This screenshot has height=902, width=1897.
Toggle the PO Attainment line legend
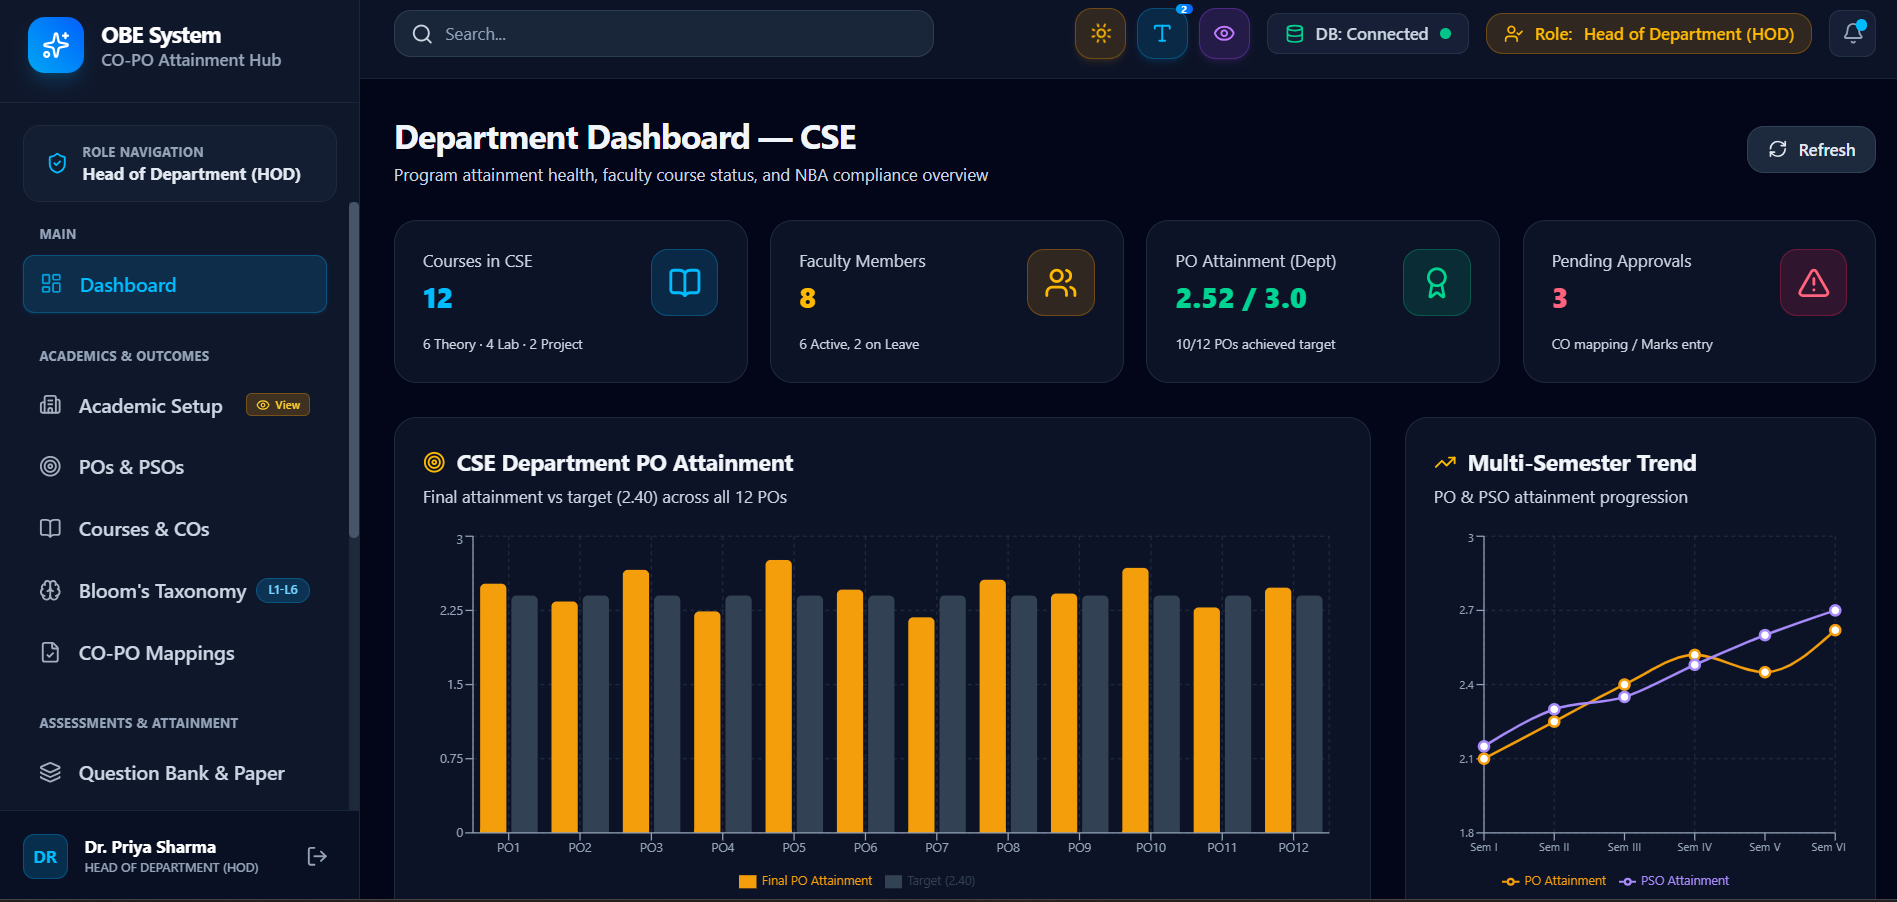pos(1554,881)
